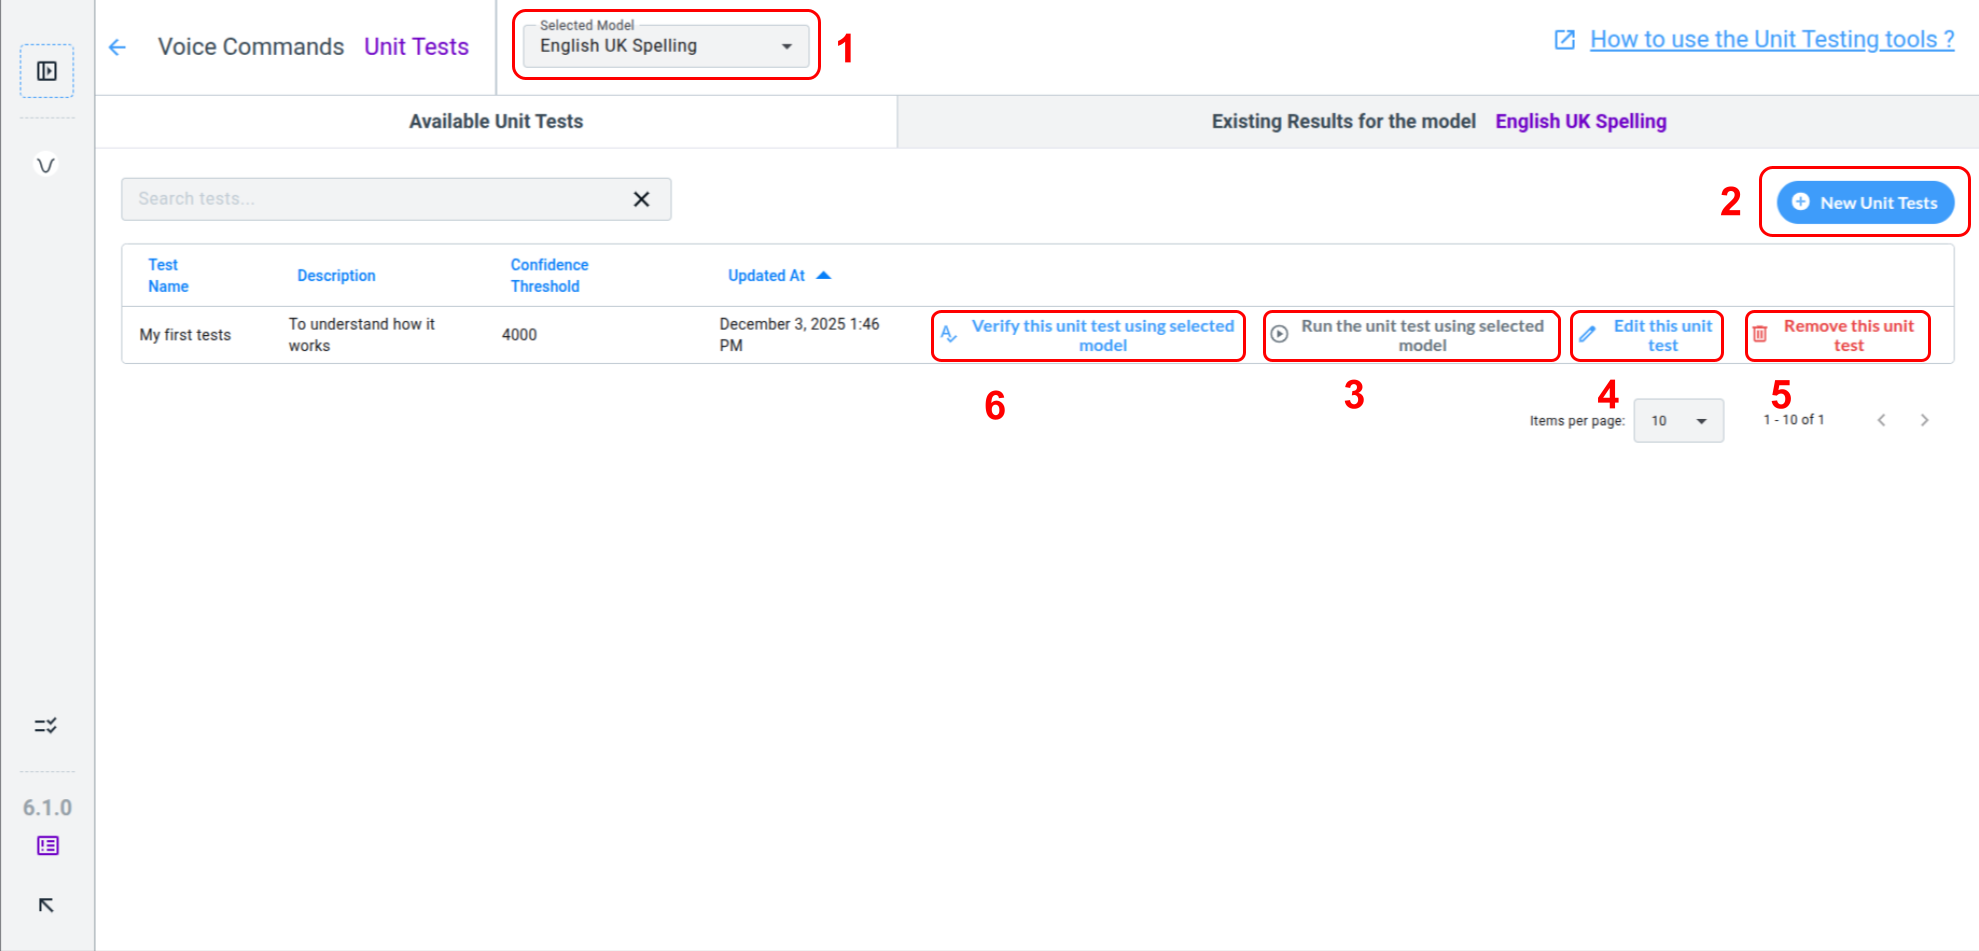Click the diagonal arrow icon at sidebar bottom

coord(46,905)
